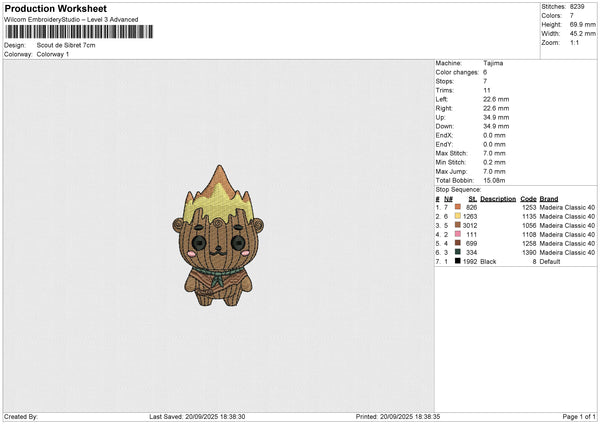Select the black swatch in the Black row
The width and height of the screenshot is (600, 424).
[458, 261]
